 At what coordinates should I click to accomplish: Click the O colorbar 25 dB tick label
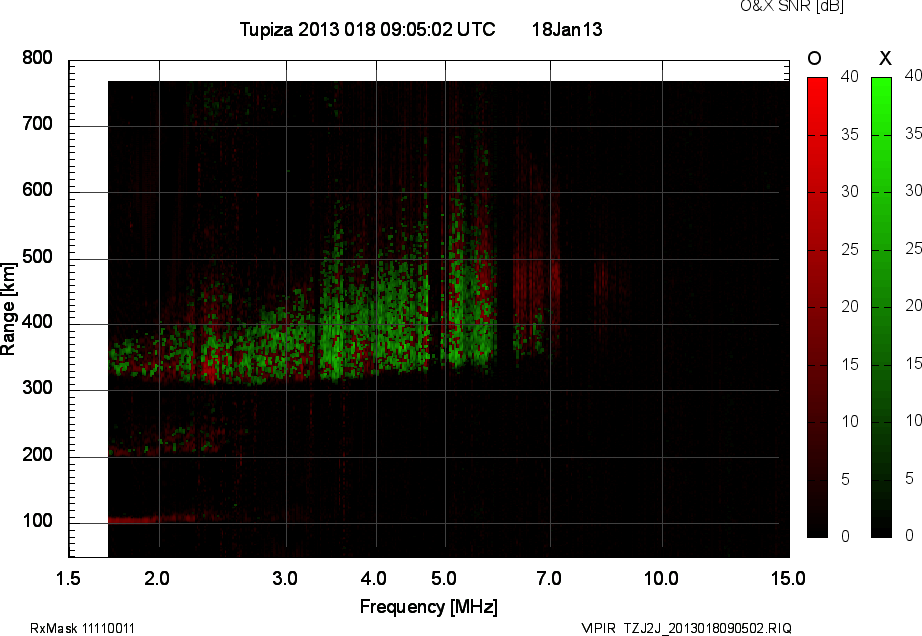(850, 250)
